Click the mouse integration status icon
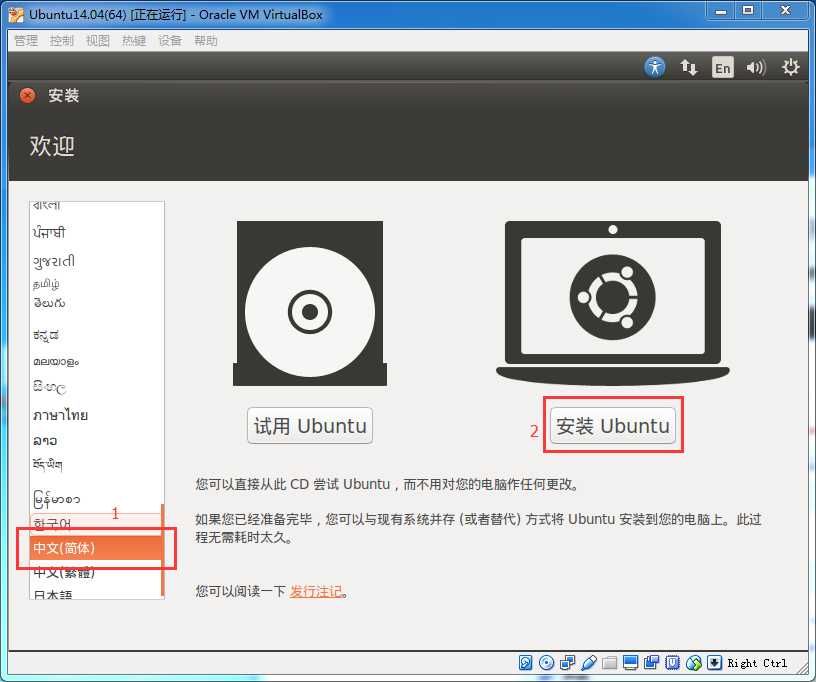816x682 pixels. [x=694, y=662]
